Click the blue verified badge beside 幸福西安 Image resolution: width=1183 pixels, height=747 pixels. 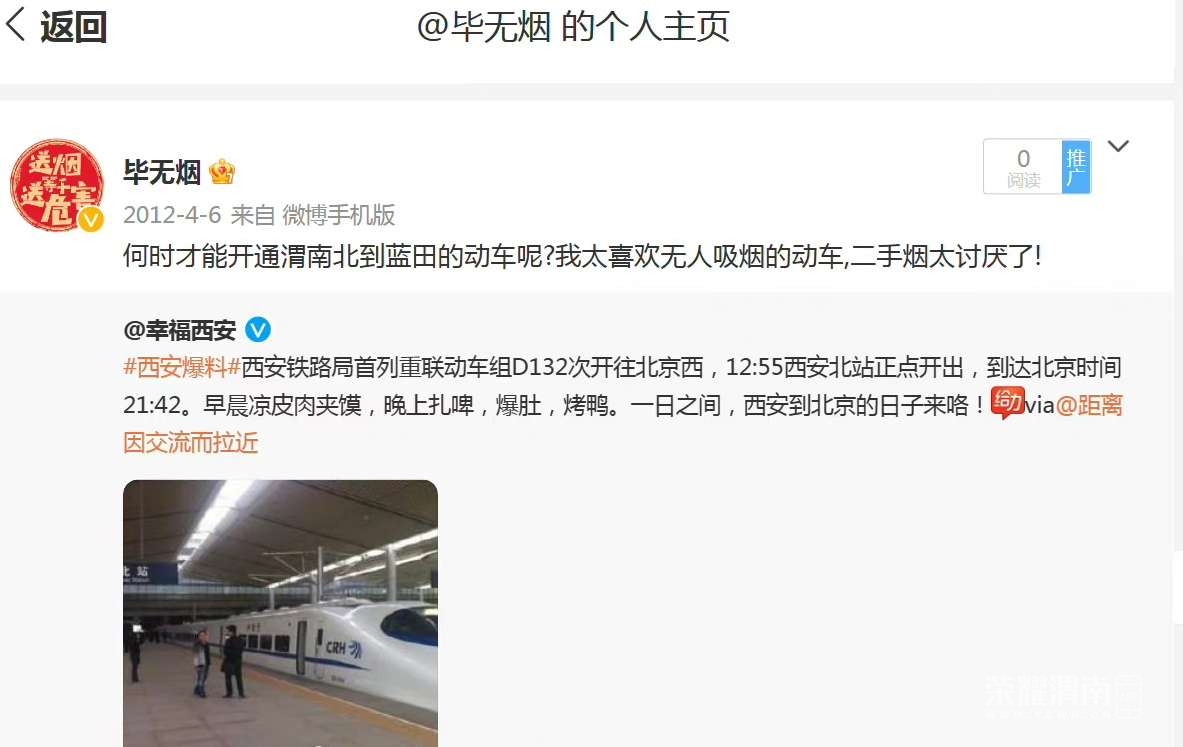(x=258, y=330)
